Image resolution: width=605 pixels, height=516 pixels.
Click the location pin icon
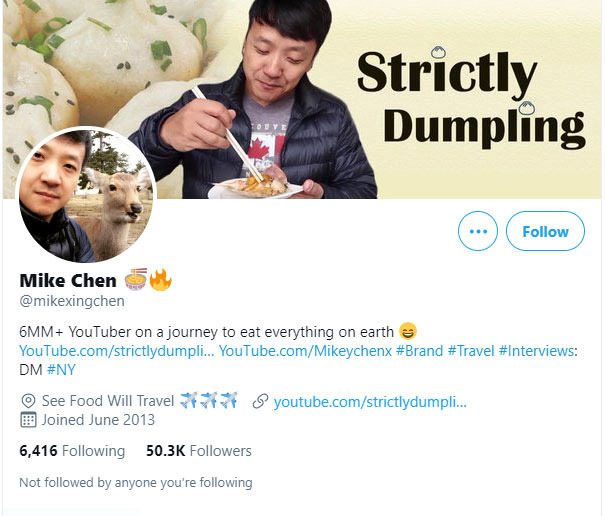[28, 401]
